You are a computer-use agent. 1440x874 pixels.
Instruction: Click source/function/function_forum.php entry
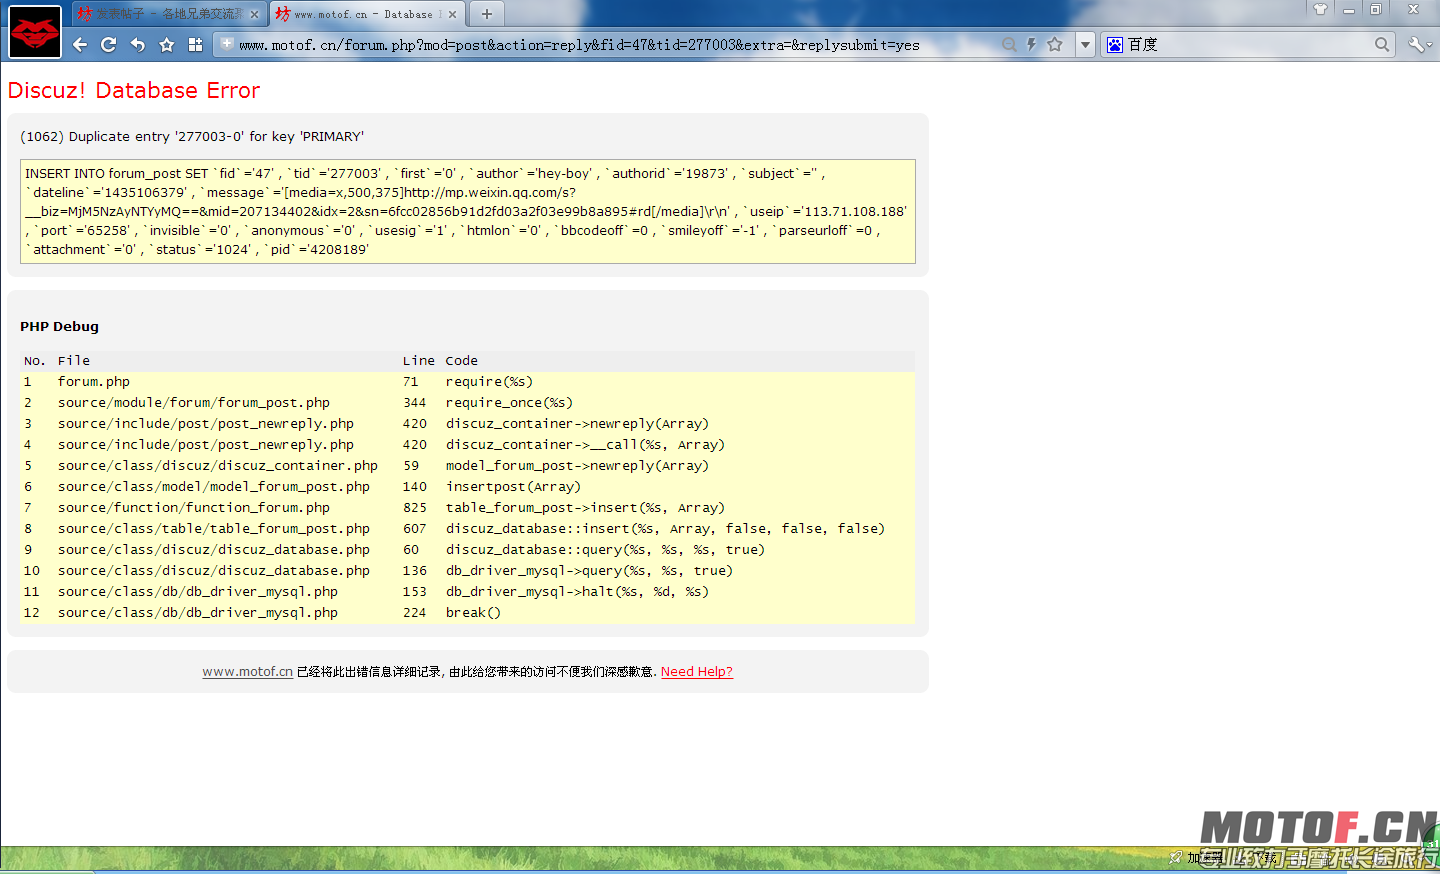click(194, 508)
